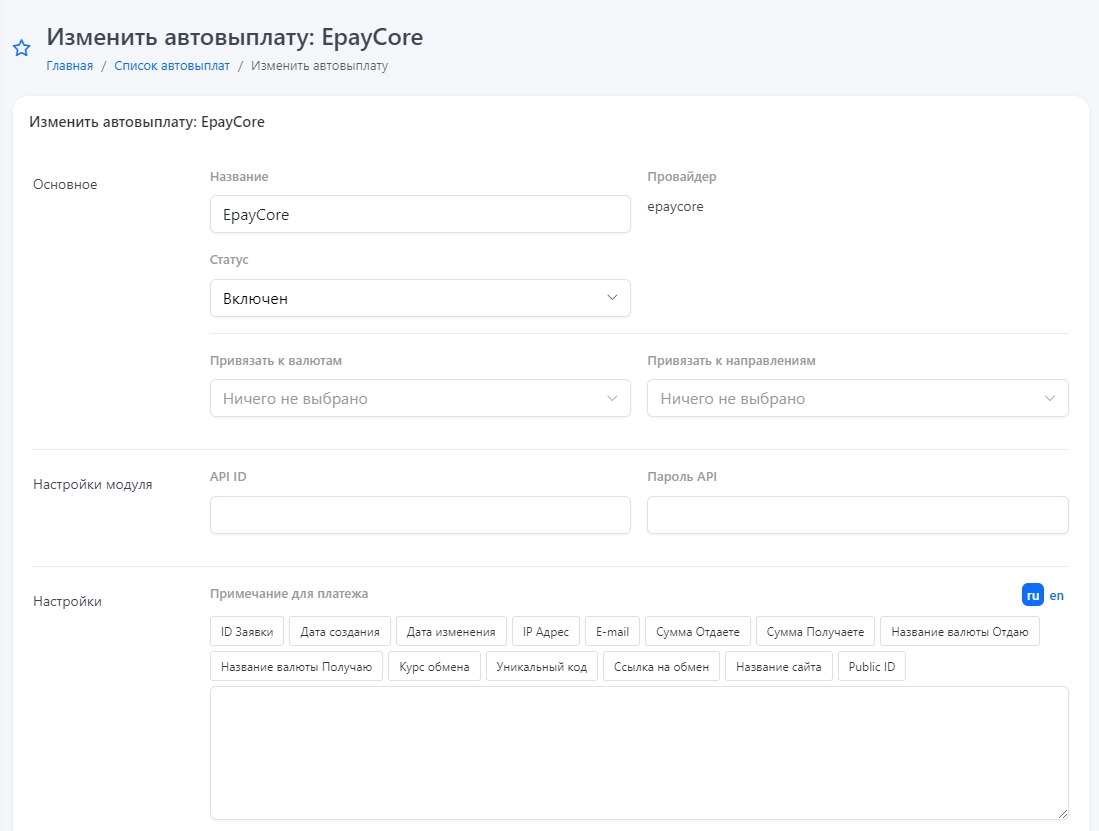This screenshot has height=831, width=1099.
Task: Switch note language to en
Action: [x=1057, y=595]
